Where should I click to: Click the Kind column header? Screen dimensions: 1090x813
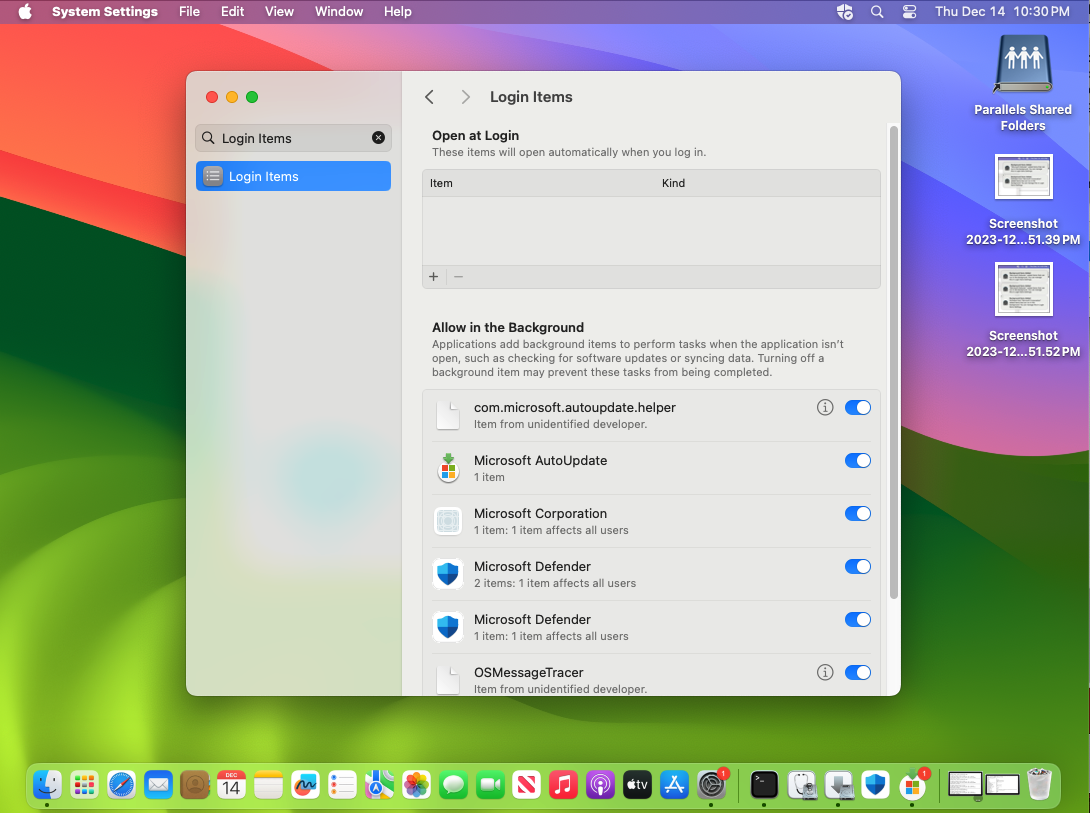coord(674,183)
